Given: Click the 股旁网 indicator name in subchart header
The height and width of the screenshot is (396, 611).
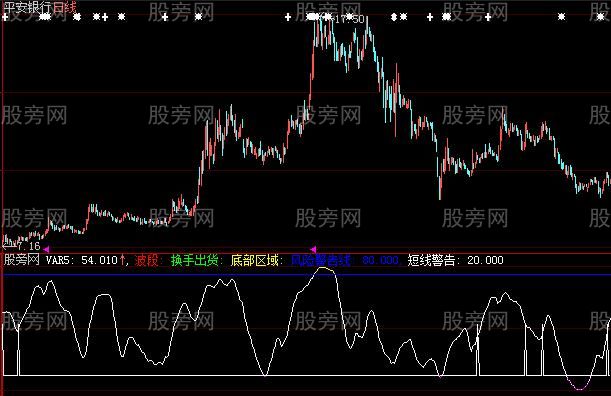Looking at the screenshot, I should coord(22,260).
